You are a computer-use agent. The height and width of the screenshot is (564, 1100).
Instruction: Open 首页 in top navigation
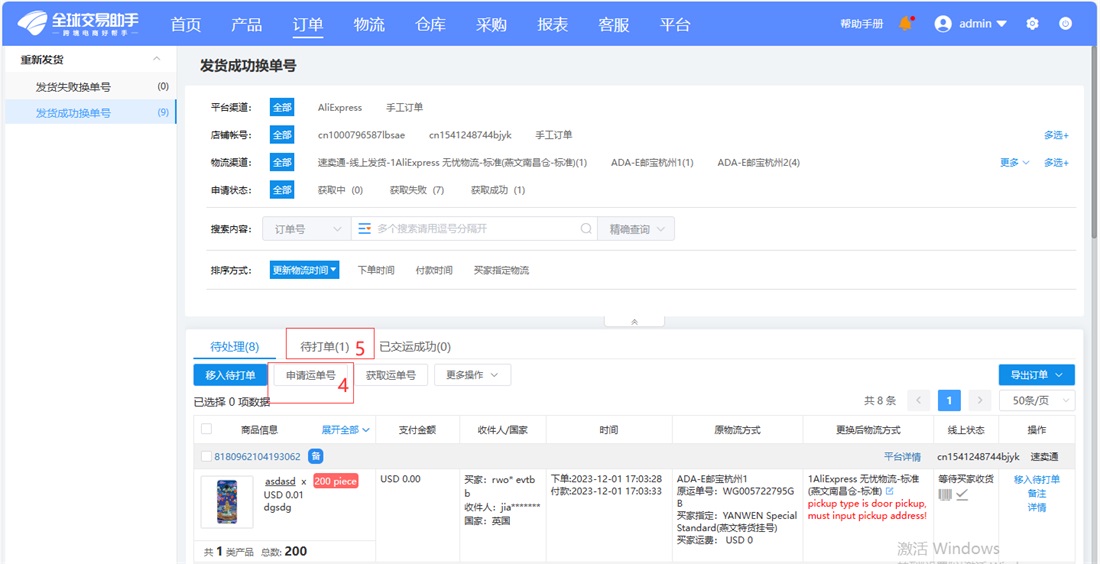186,25
